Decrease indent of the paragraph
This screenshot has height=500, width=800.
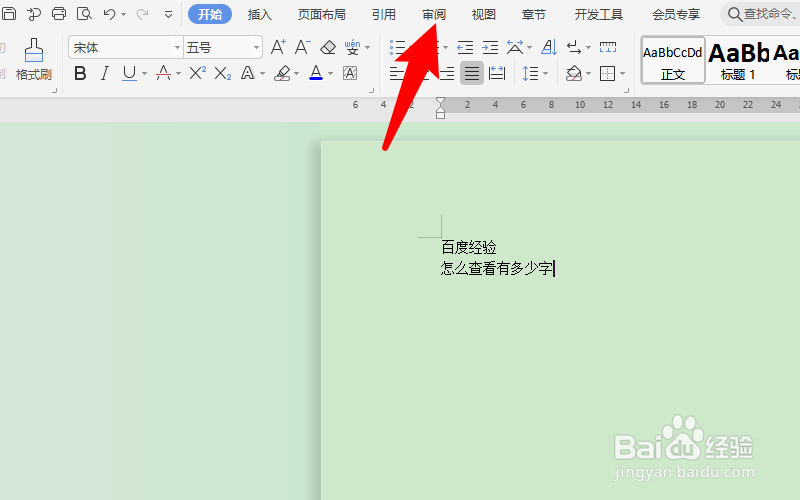pos(465,47)
